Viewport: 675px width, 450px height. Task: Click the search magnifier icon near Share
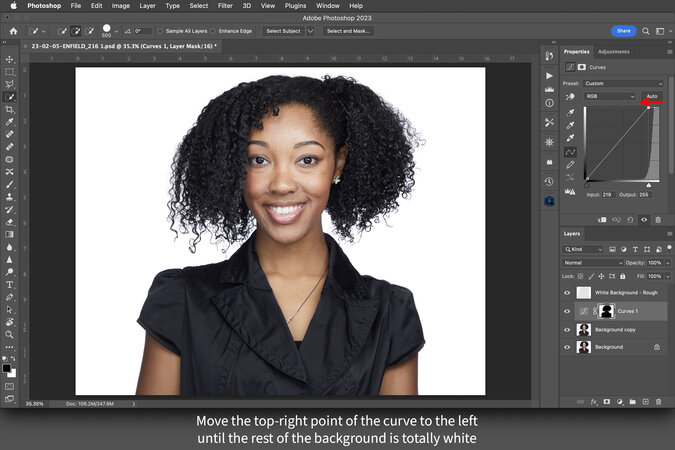tap(646, 31)
